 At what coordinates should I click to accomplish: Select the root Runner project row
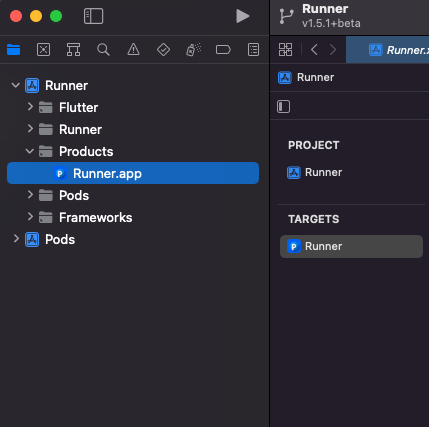[133, 85]
